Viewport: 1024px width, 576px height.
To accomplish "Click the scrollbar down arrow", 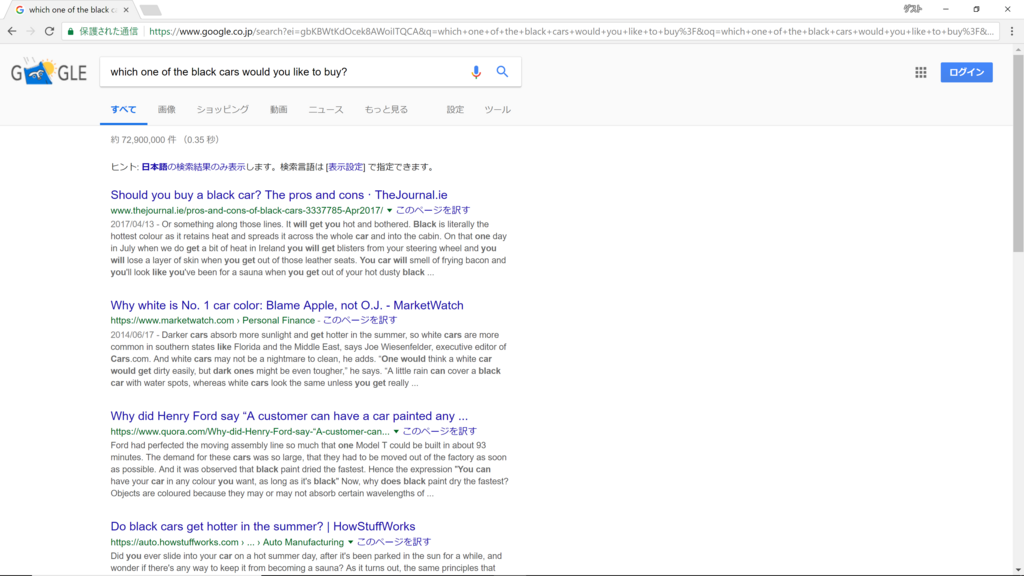I will pos(1018,570).
